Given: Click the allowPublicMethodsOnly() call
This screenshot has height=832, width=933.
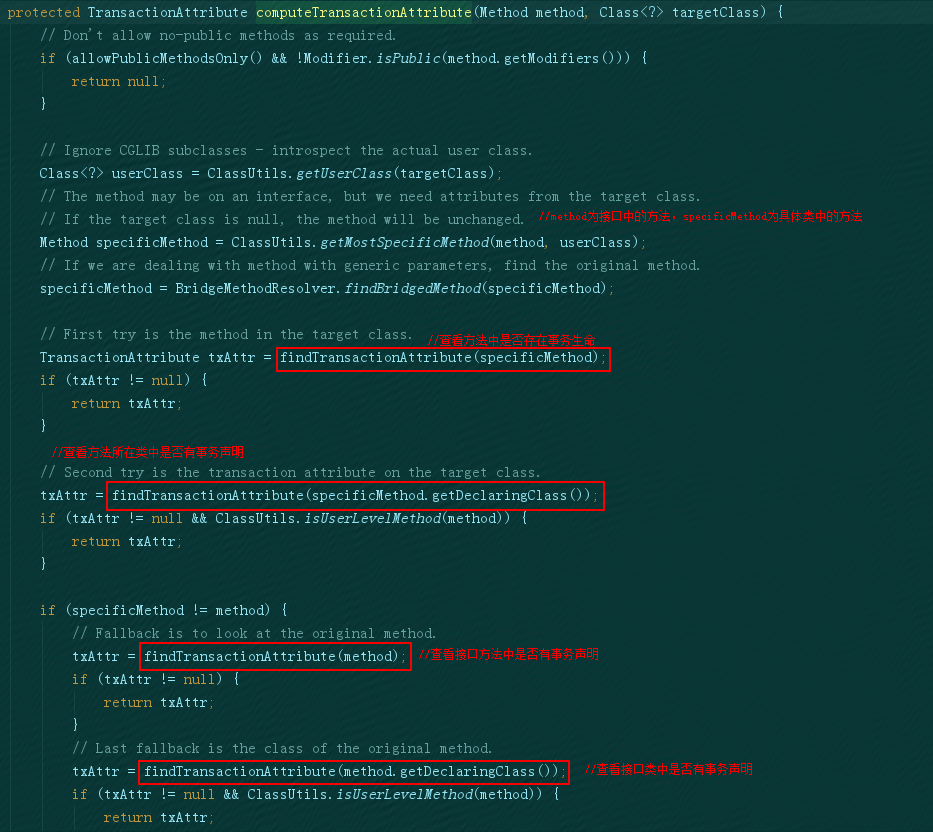Looking at the screenshot, I should pos(167,58).
